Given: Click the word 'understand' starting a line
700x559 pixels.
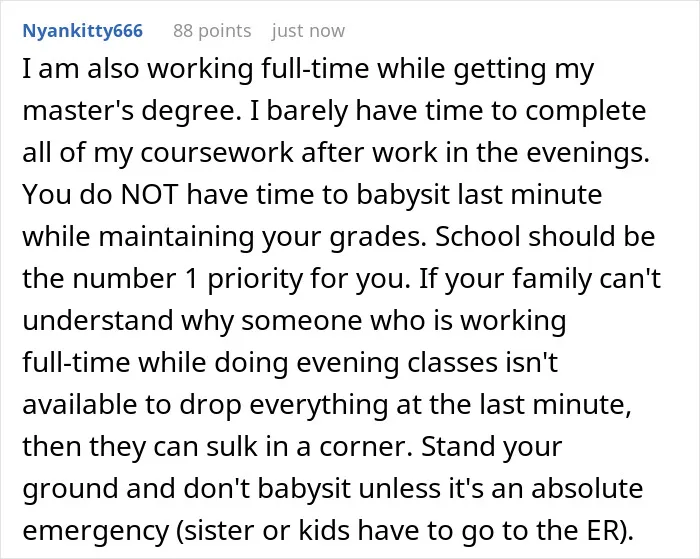Looking at the screenshot, I should [98, 320].
